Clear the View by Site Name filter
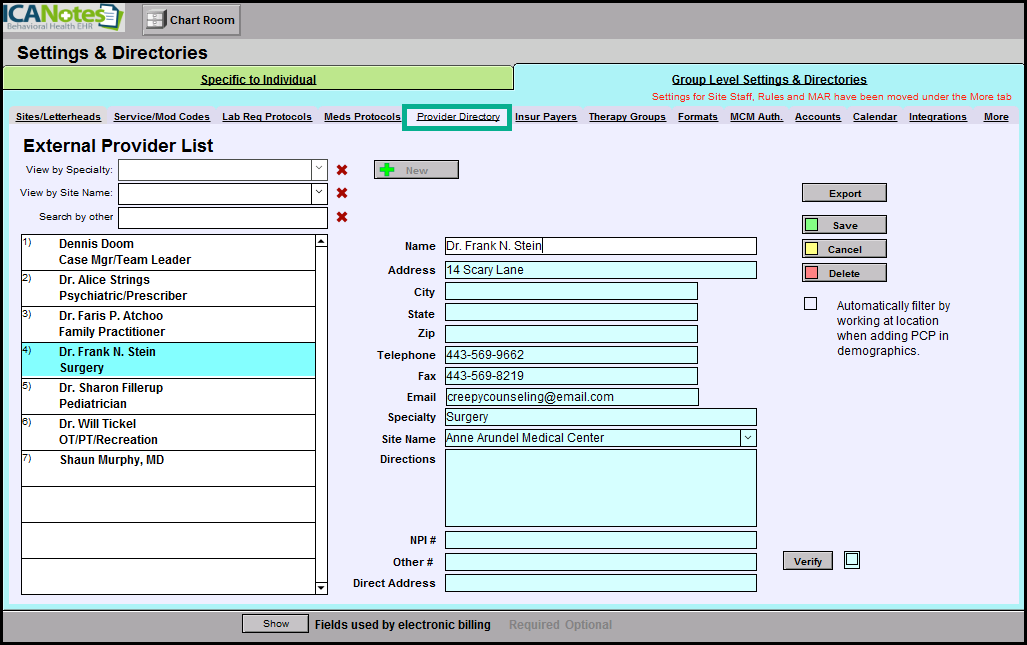This screenshot has height=645, width=1027. click(342, 193)
